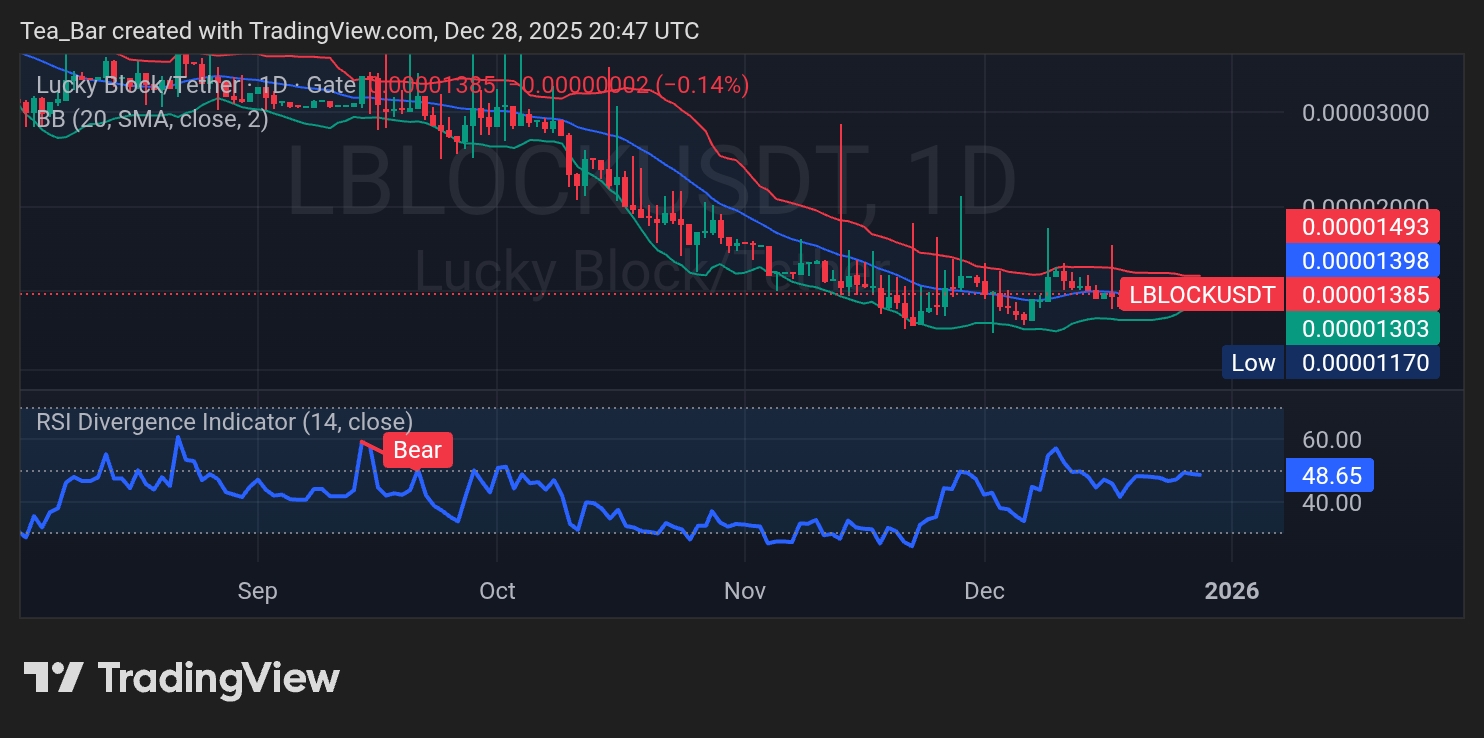This screenshot has height=738, width=1484.
Task: Click the BB (20, SMA, close, 2) legend
Action: pyautogui.click(x=152, y=119)
